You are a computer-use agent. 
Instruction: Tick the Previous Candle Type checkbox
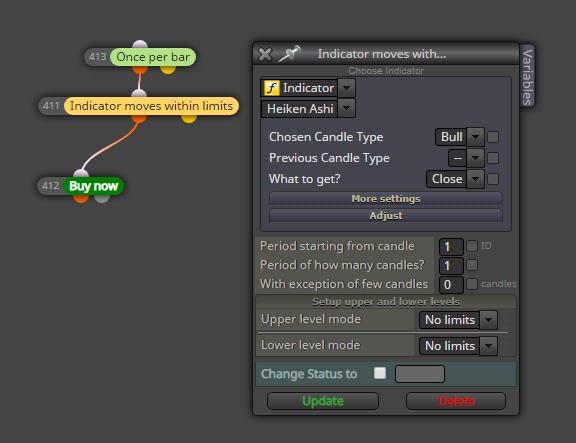(493, 158)
